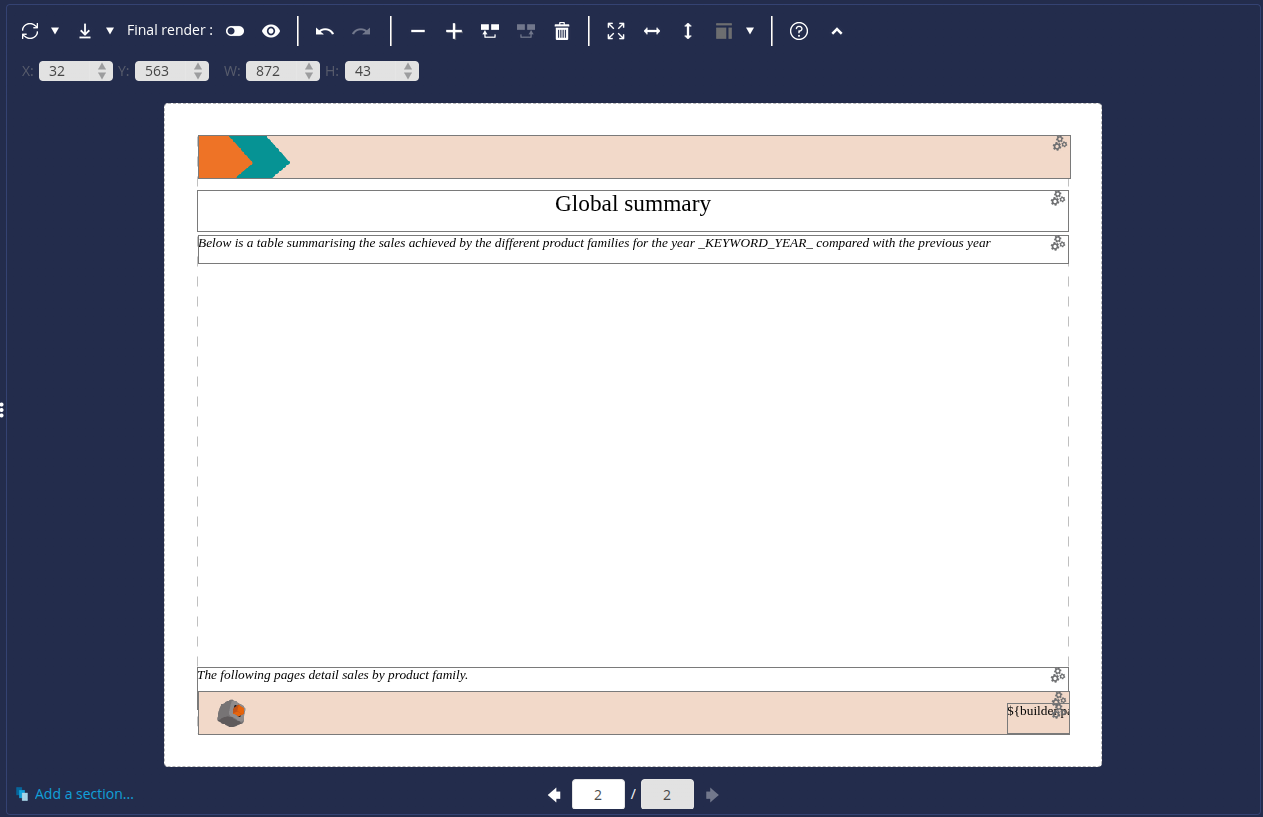
Task: Refresh the template preview
Action: click(29, 31)
